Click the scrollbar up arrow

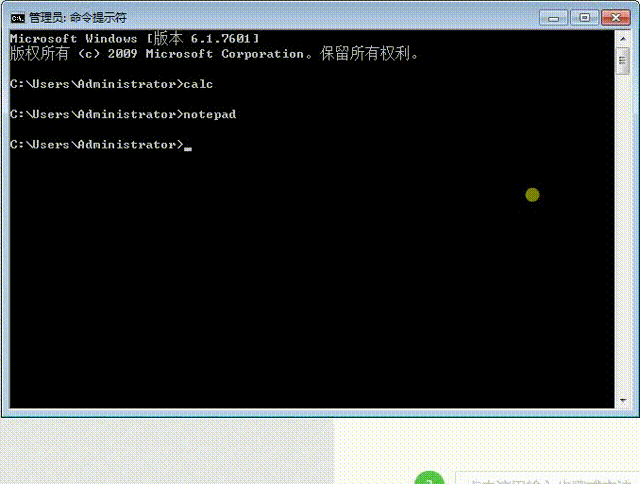pos(623,39)
